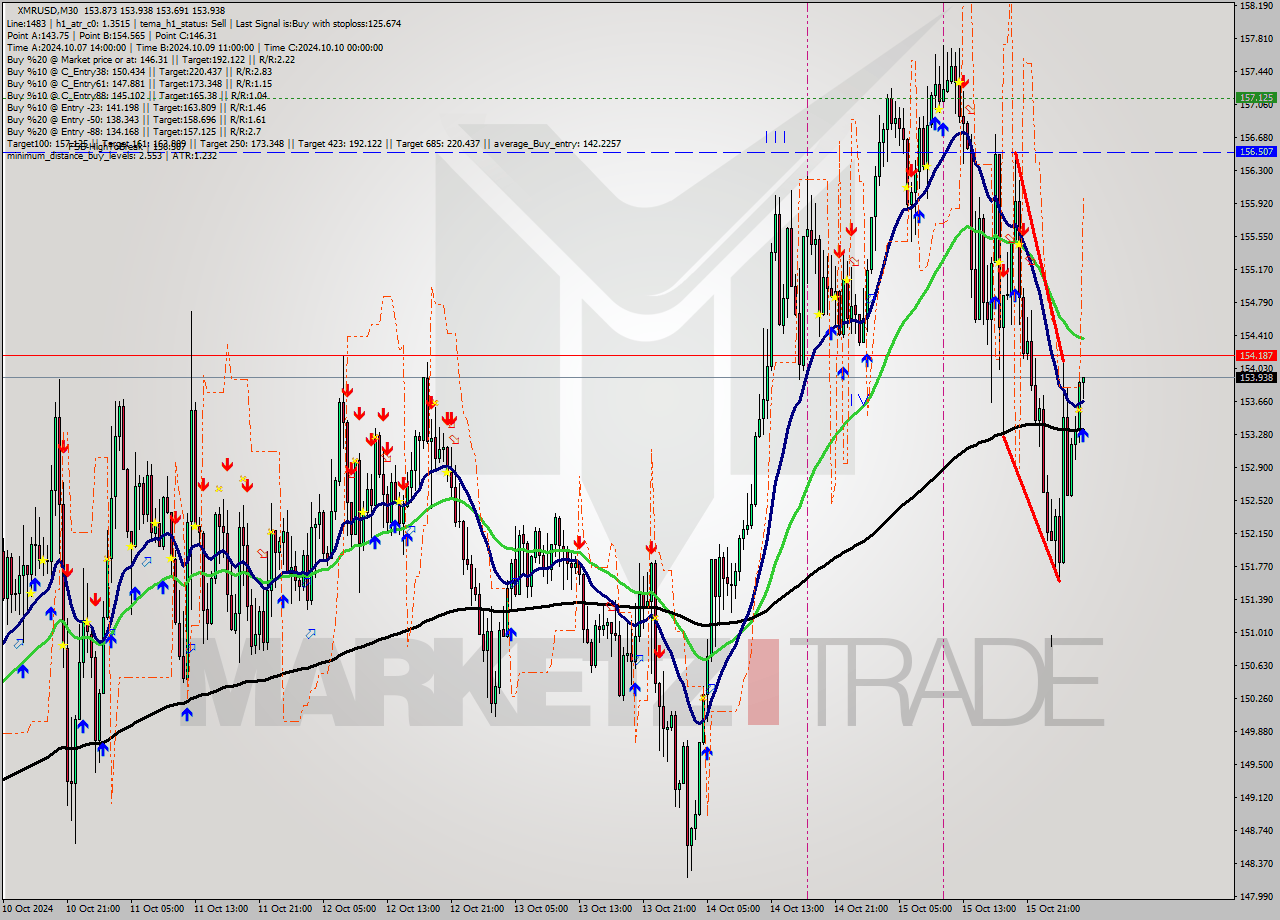Select the 'Line:1483 | h1_atr_c0' info line
This screenshot has height=920, width=1280.
tap(204, 23)
